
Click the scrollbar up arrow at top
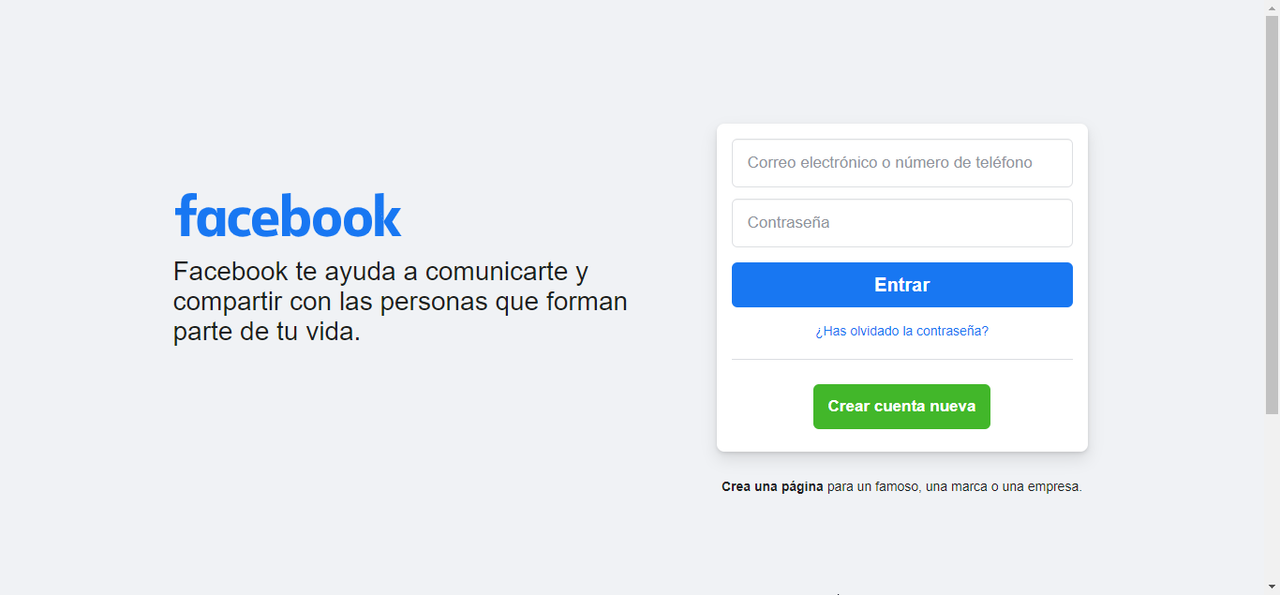[x=1272, y=7]
